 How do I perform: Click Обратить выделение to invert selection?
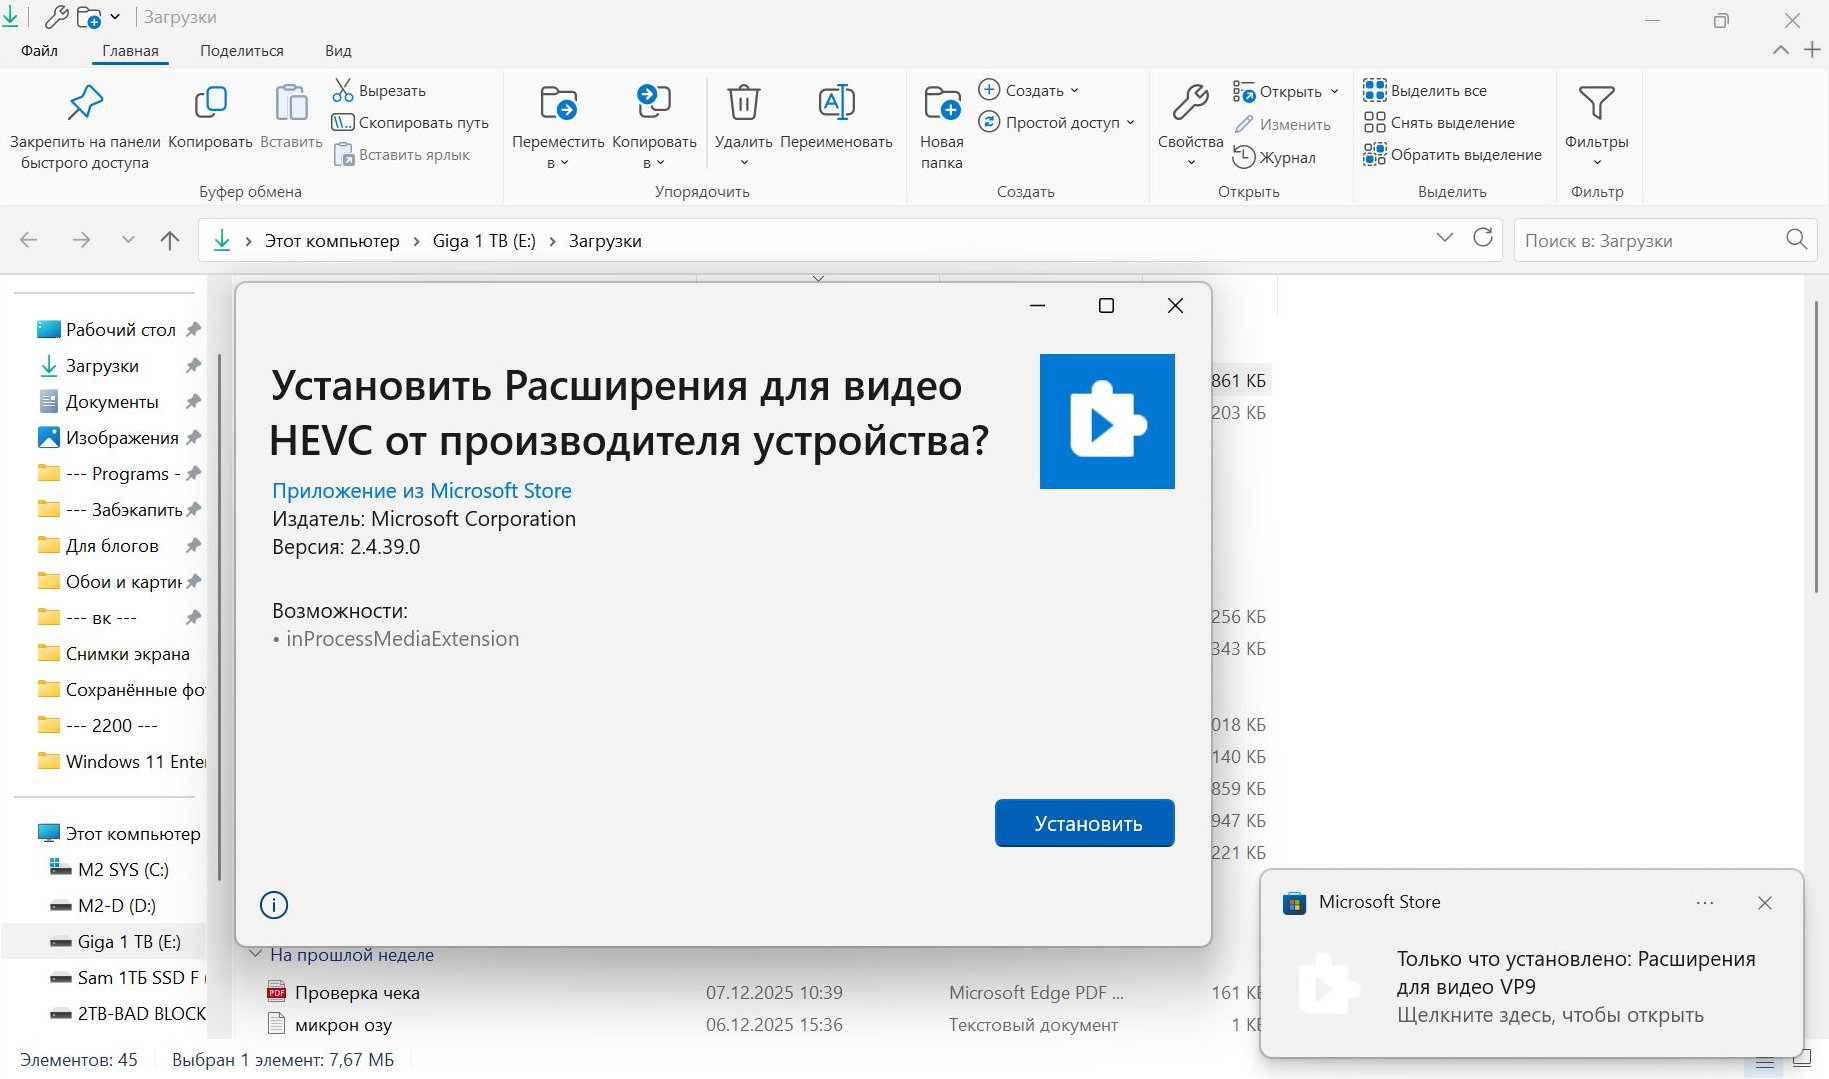[1453, 154]
